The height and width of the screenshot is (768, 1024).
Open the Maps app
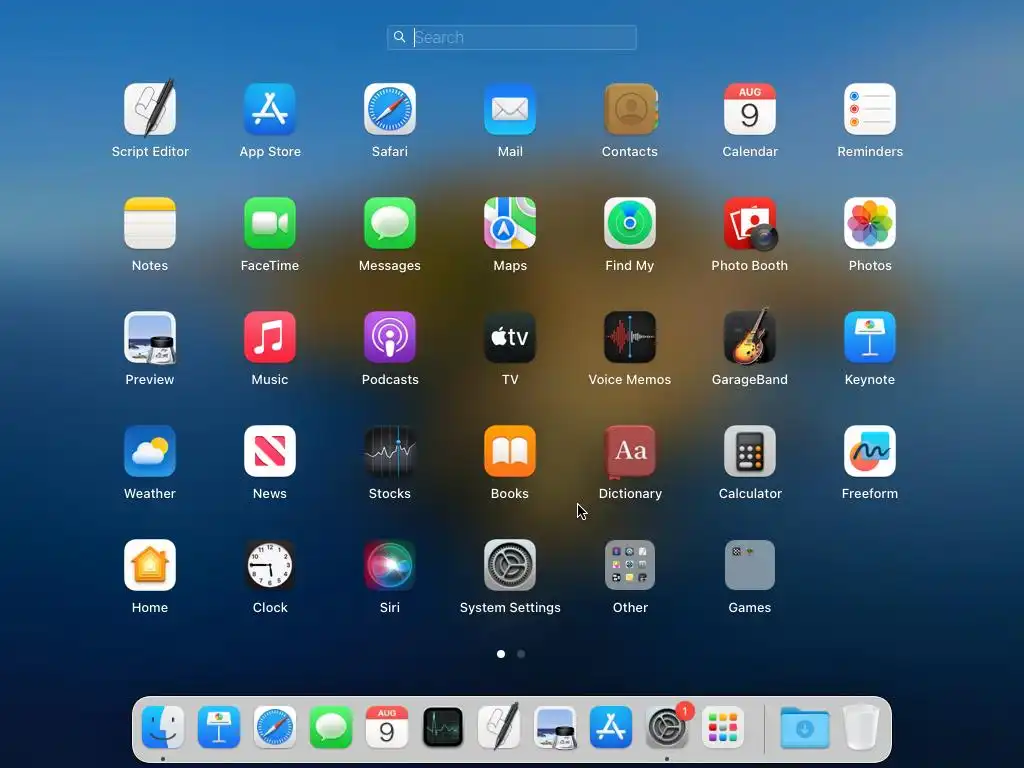(510, 223)
